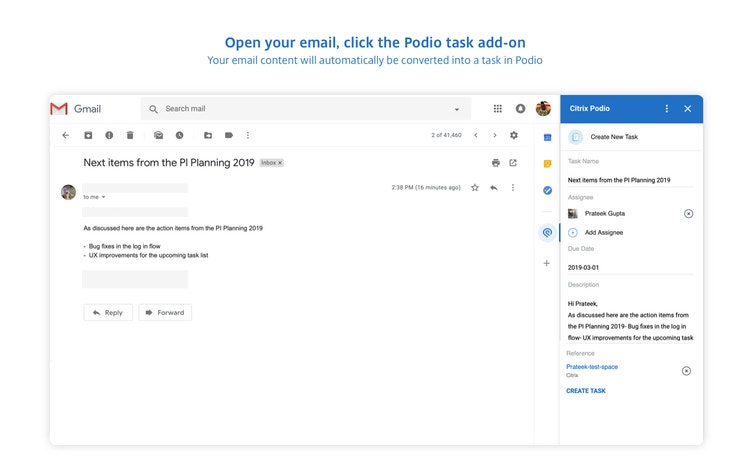Reply using the arrow icon by star

[x=494, y=188]
